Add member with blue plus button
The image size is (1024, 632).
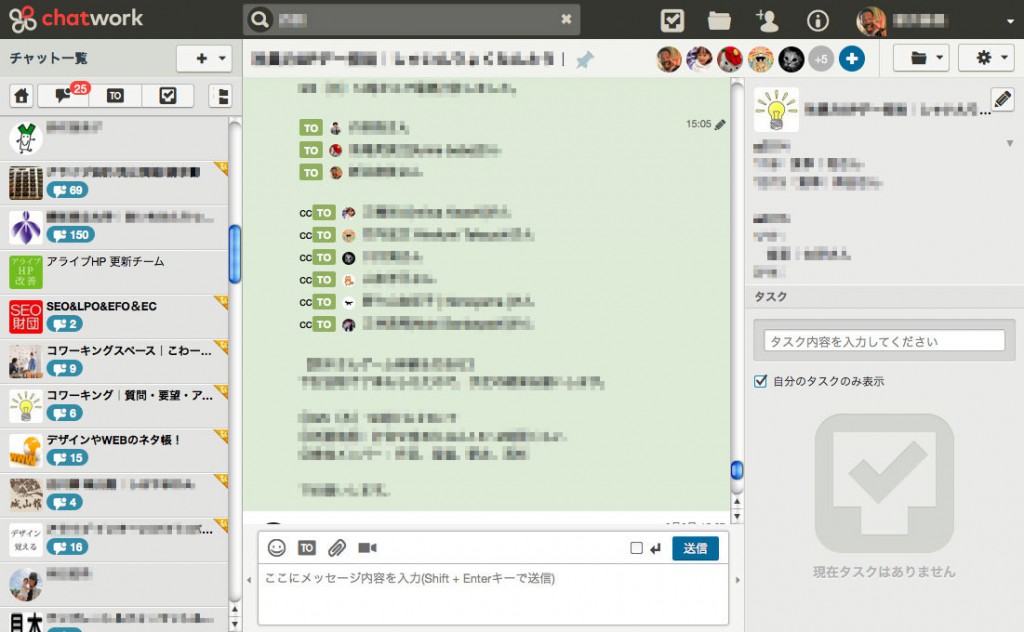click(x=852, y=59)
